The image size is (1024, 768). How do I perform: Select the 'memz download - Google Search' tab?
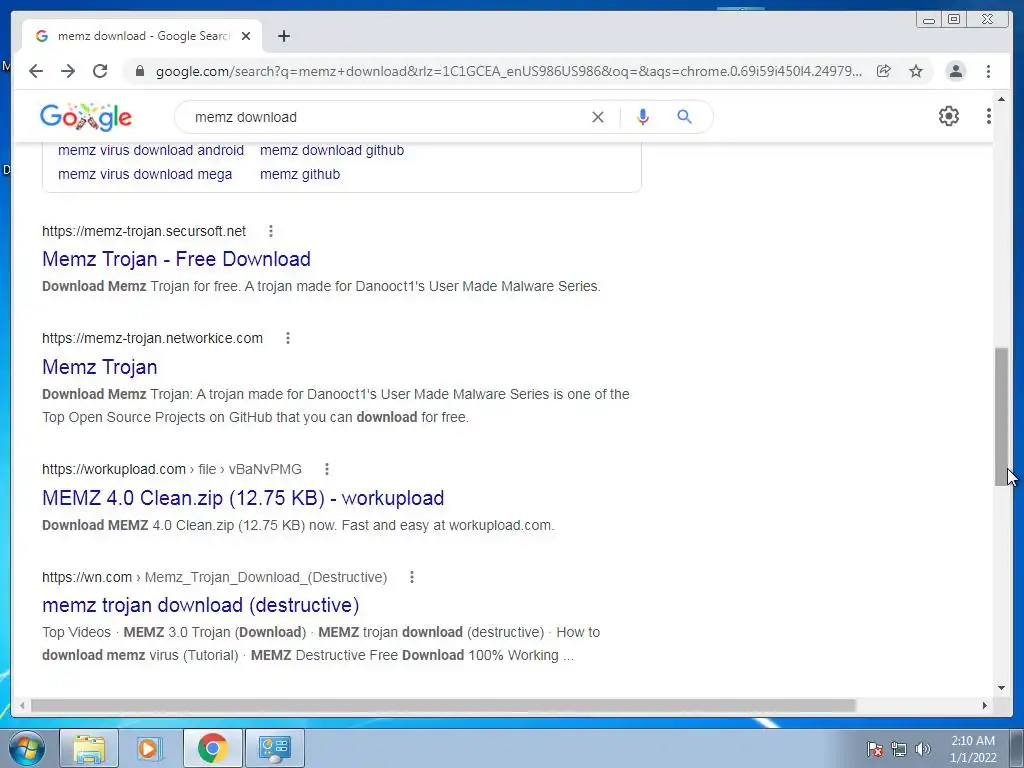tap(142, 36)
